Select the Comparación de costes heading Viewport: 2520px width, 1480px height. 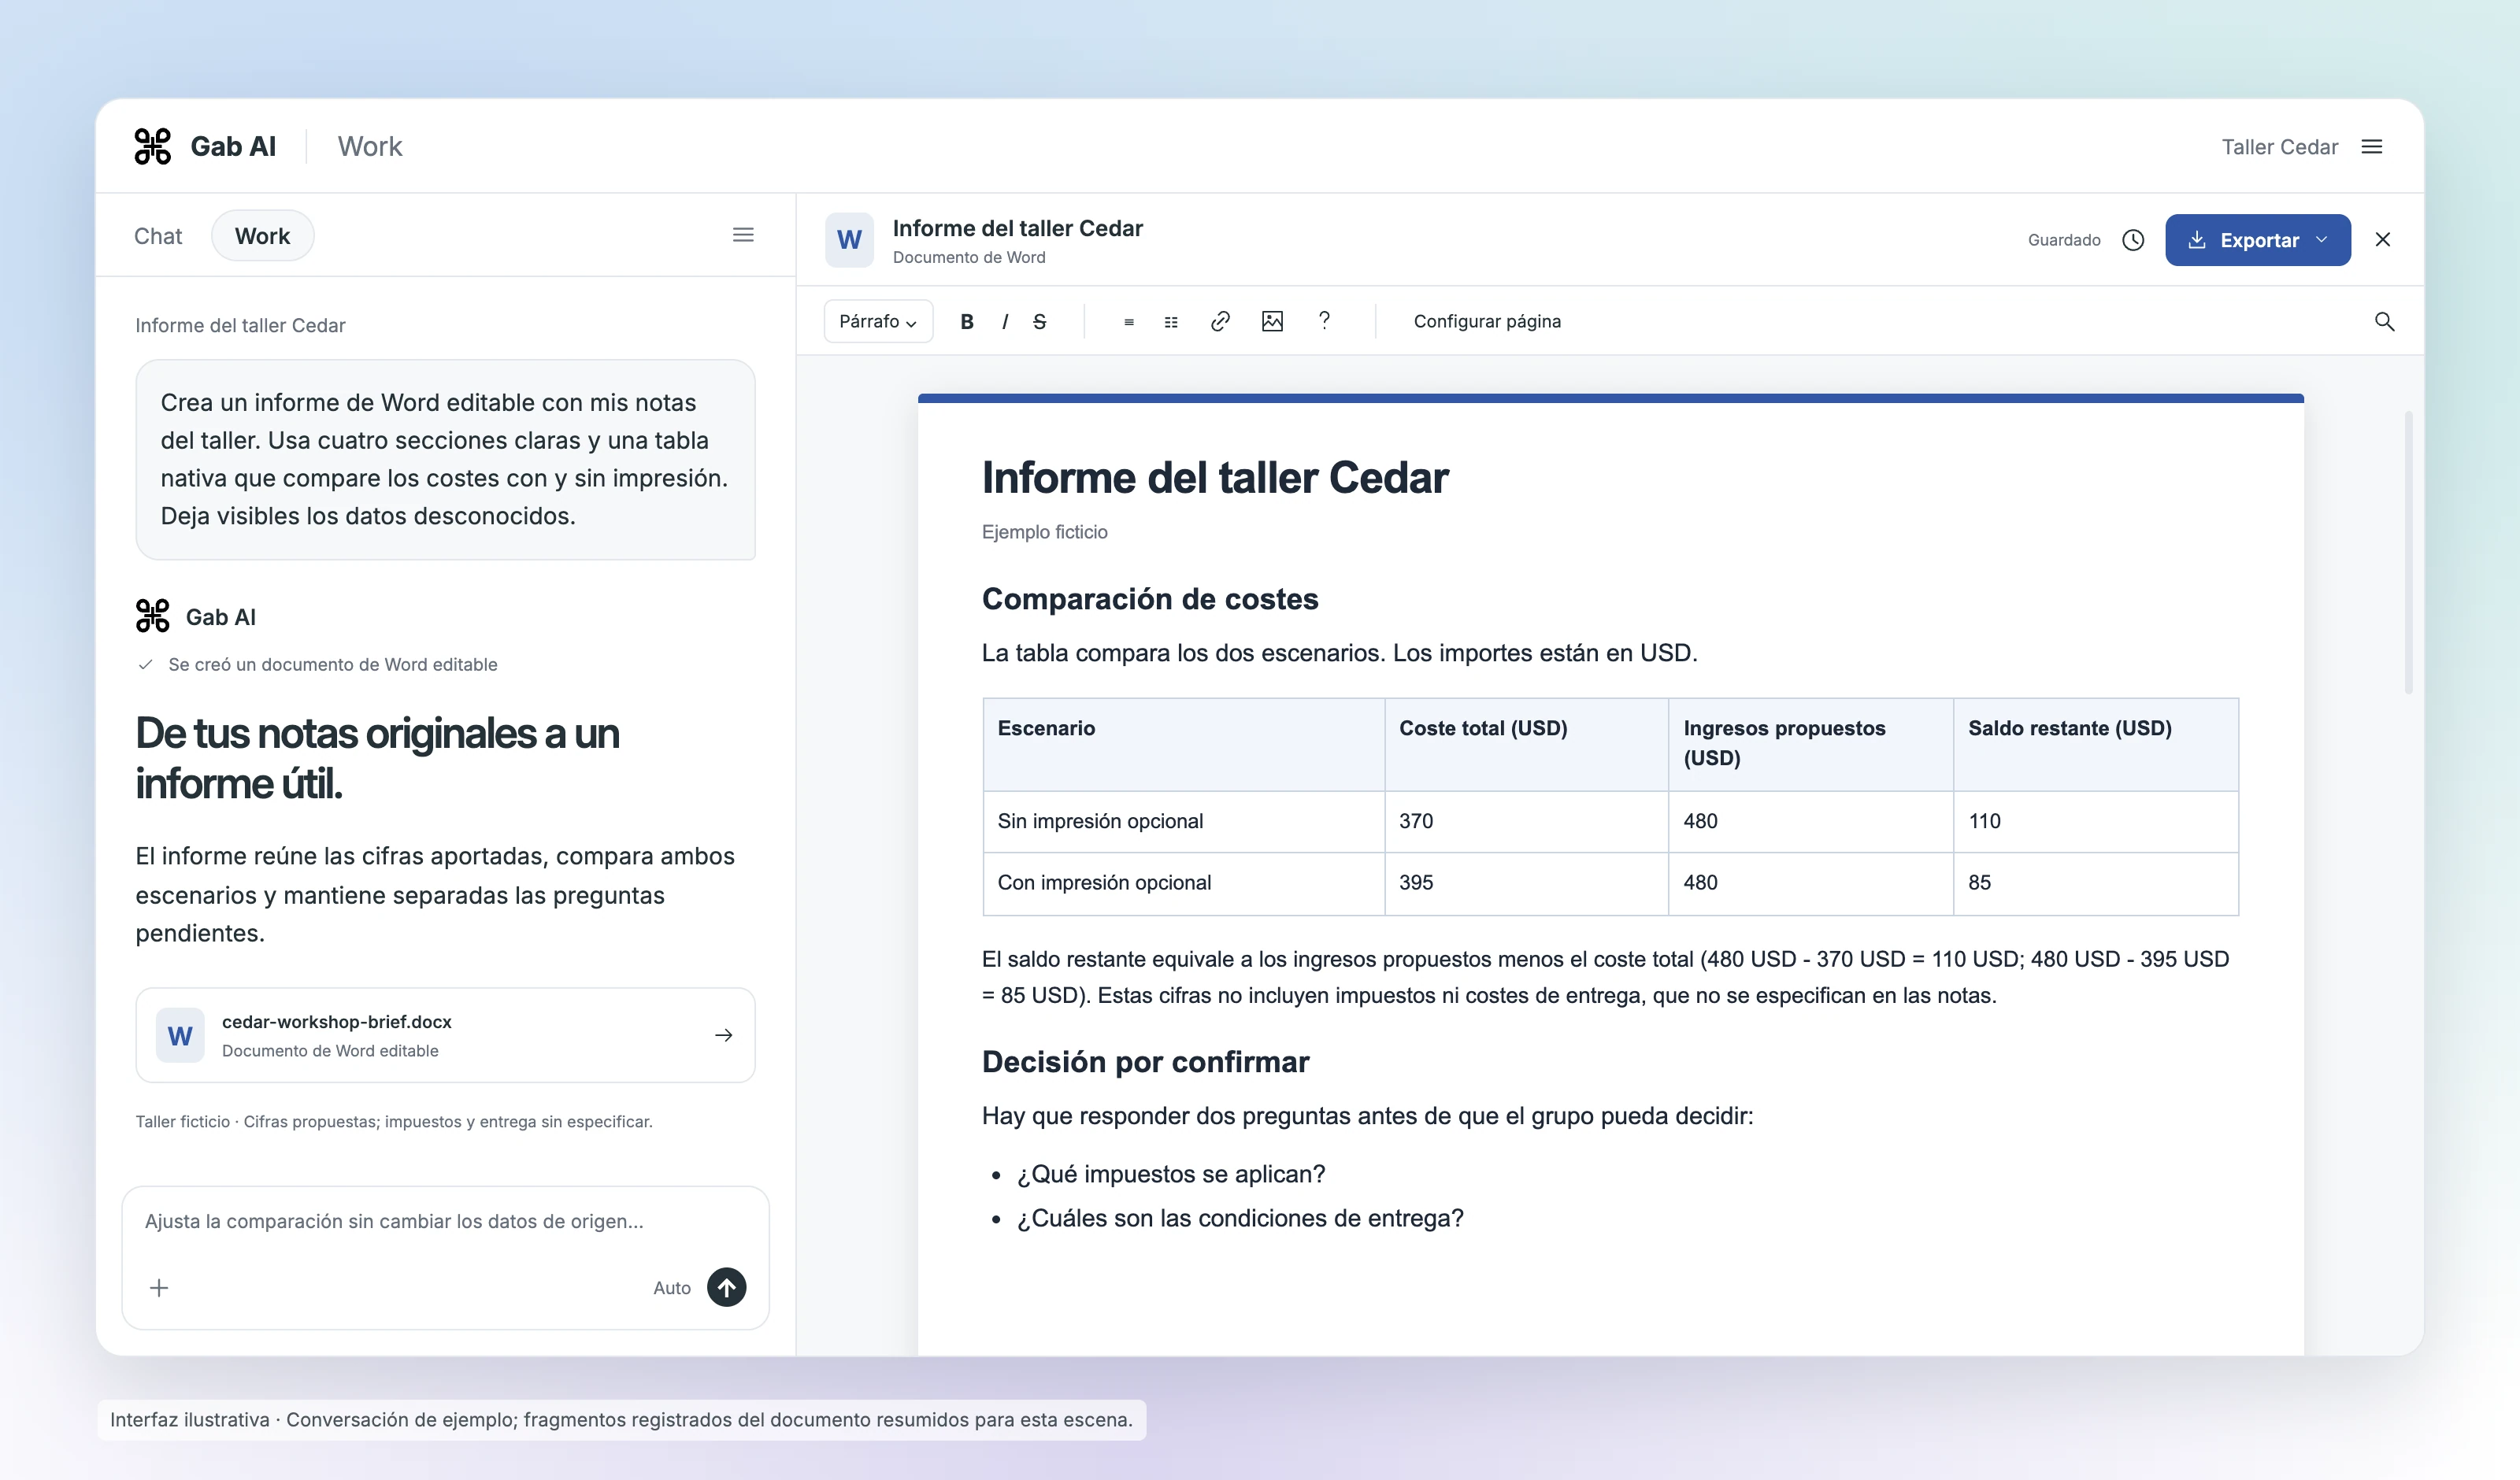(1150, 599)
